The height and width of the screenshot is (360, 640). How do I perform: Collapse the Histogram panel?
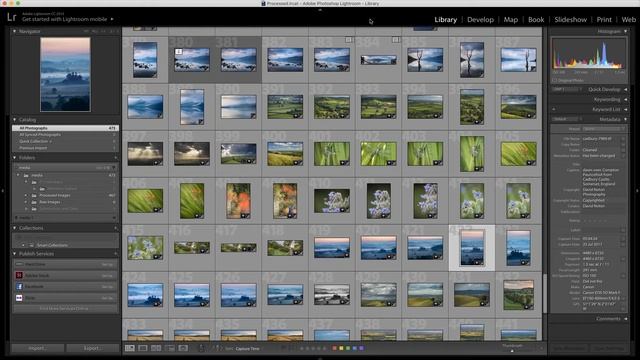[625, 31]
